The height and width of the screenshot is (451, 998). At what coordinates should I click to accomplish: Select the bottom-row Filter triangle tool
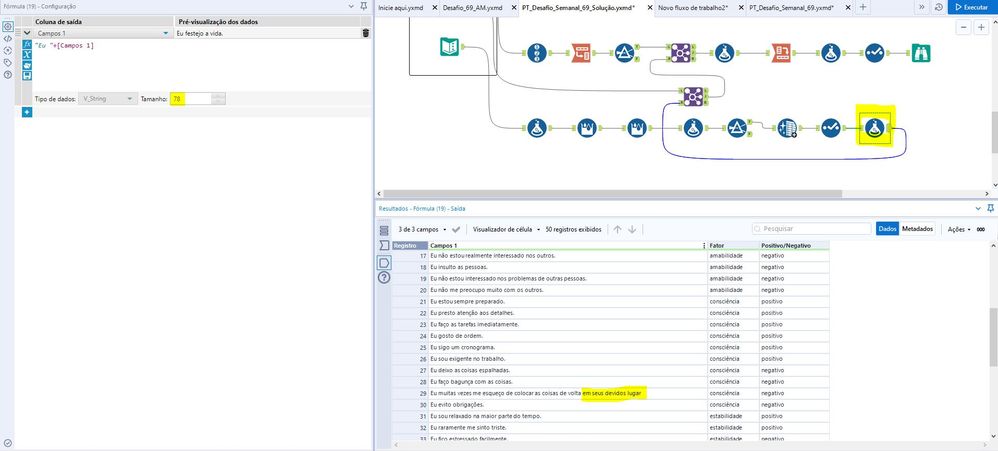click(x=737, y=128)
